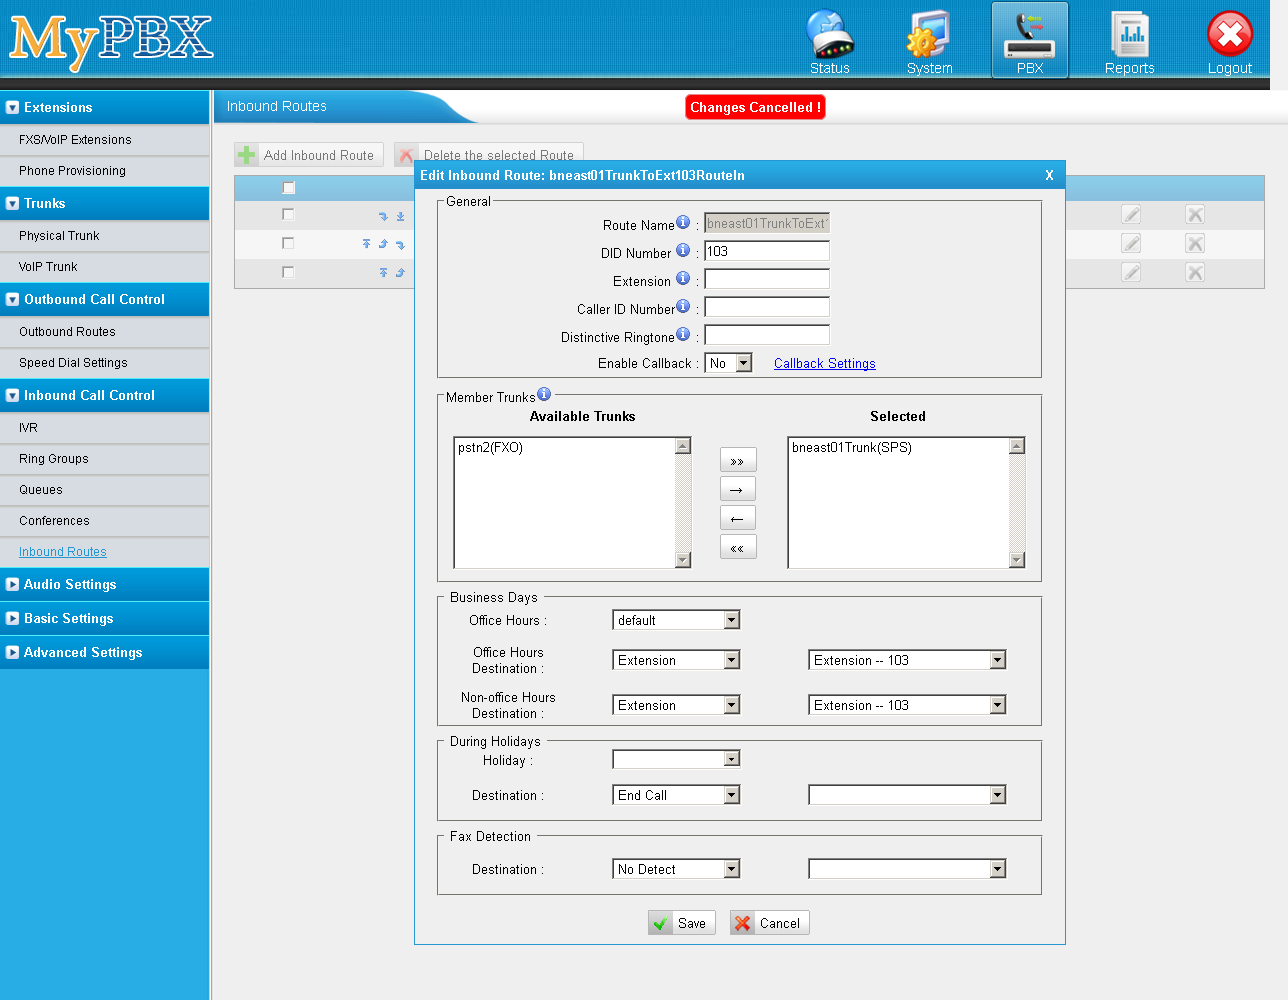Screen dimensions: 1288x1000
Task: Open the Reports icon
Action: coord(1130,41)
